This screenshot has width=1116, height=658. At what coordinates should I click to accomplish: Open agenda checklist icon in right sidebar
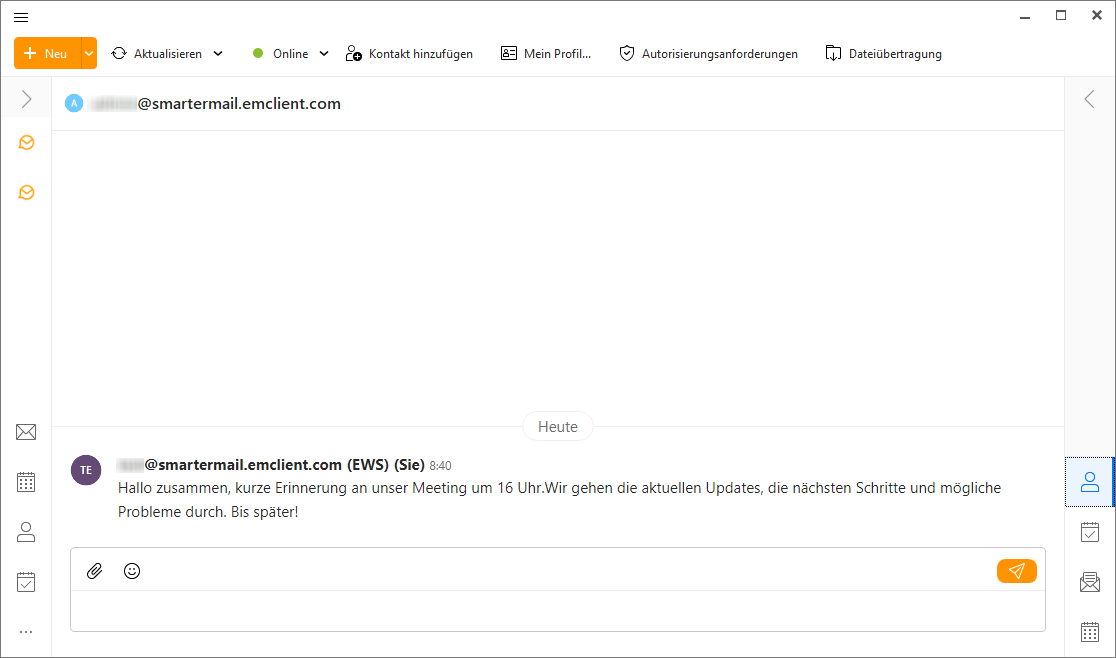1090,532
